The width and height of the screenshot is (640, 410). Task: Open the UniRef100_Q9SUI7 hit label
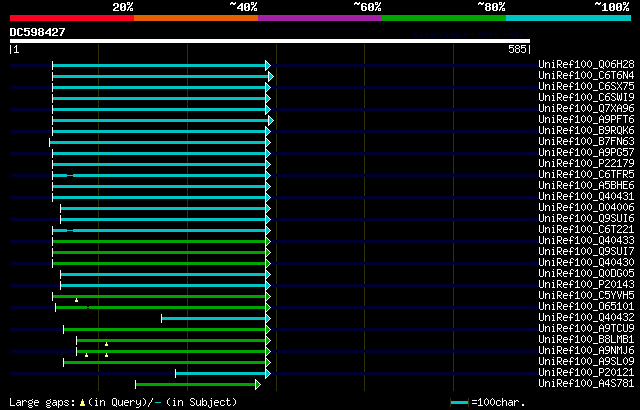[x=587, y=252]
